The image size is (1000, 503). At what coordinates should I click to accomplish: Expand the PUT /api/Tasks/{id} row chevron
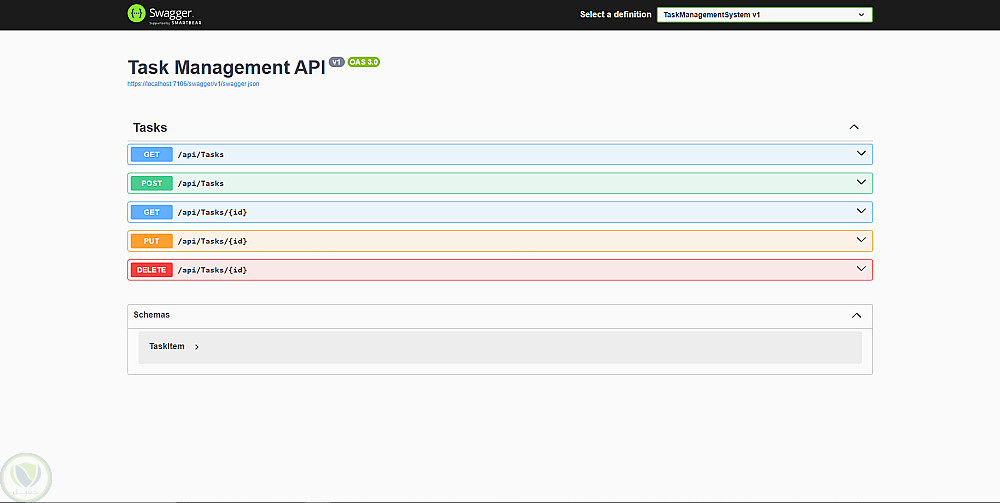tap(861, 240)
